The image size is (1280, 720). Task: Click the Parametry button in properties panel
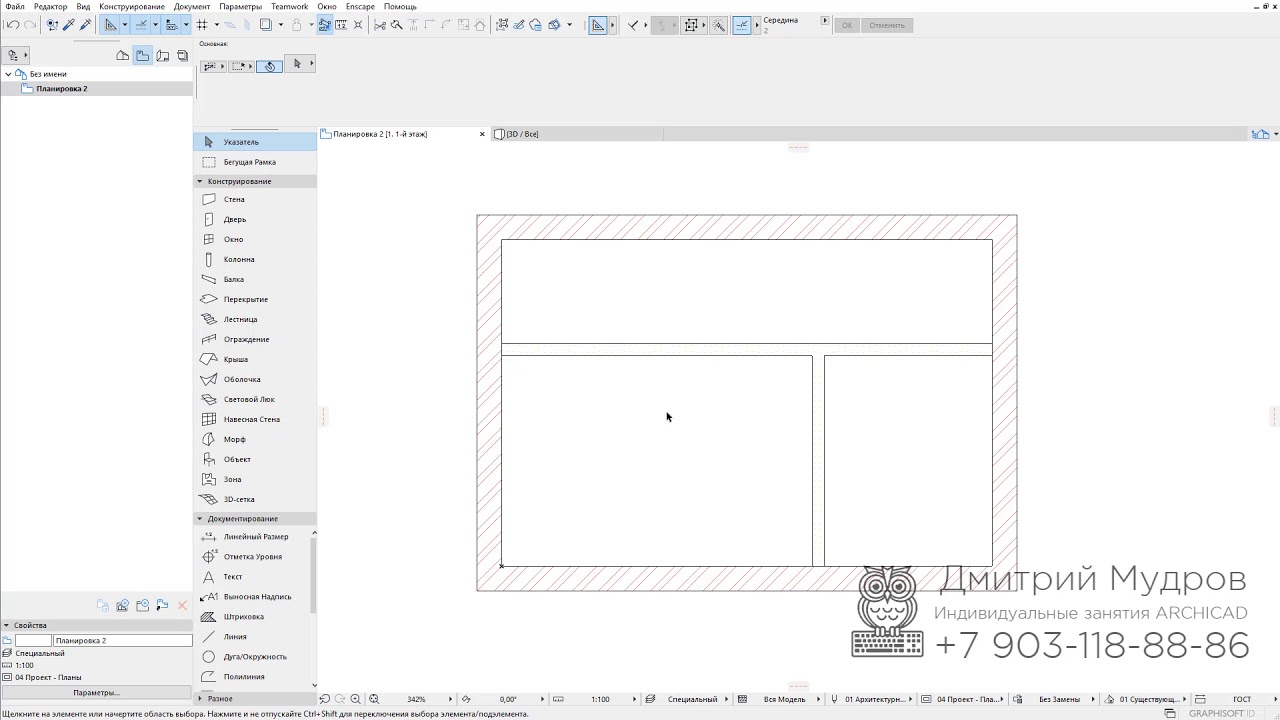click(97, 692)
